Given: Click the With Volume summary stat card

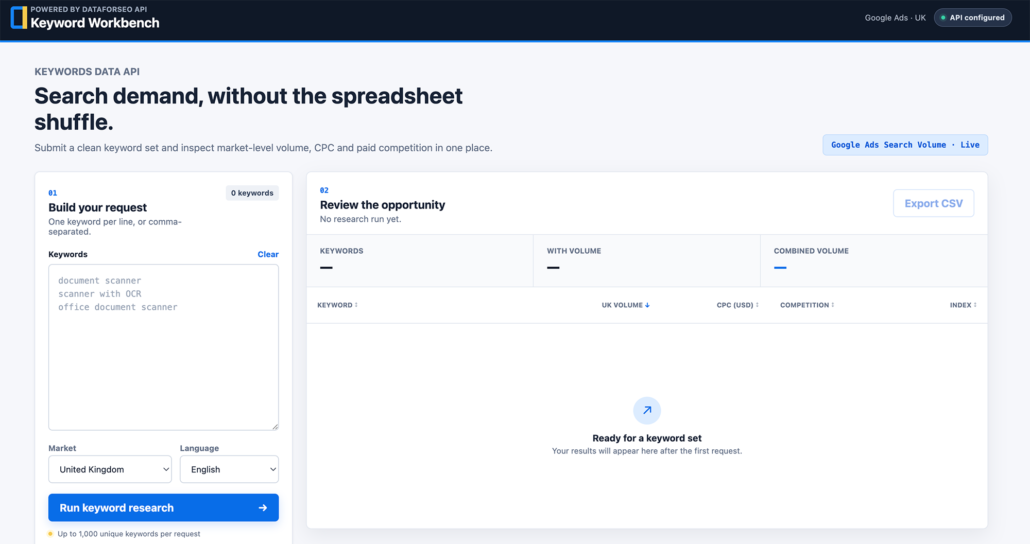Looking at the screenshot, I should point(647,261).
